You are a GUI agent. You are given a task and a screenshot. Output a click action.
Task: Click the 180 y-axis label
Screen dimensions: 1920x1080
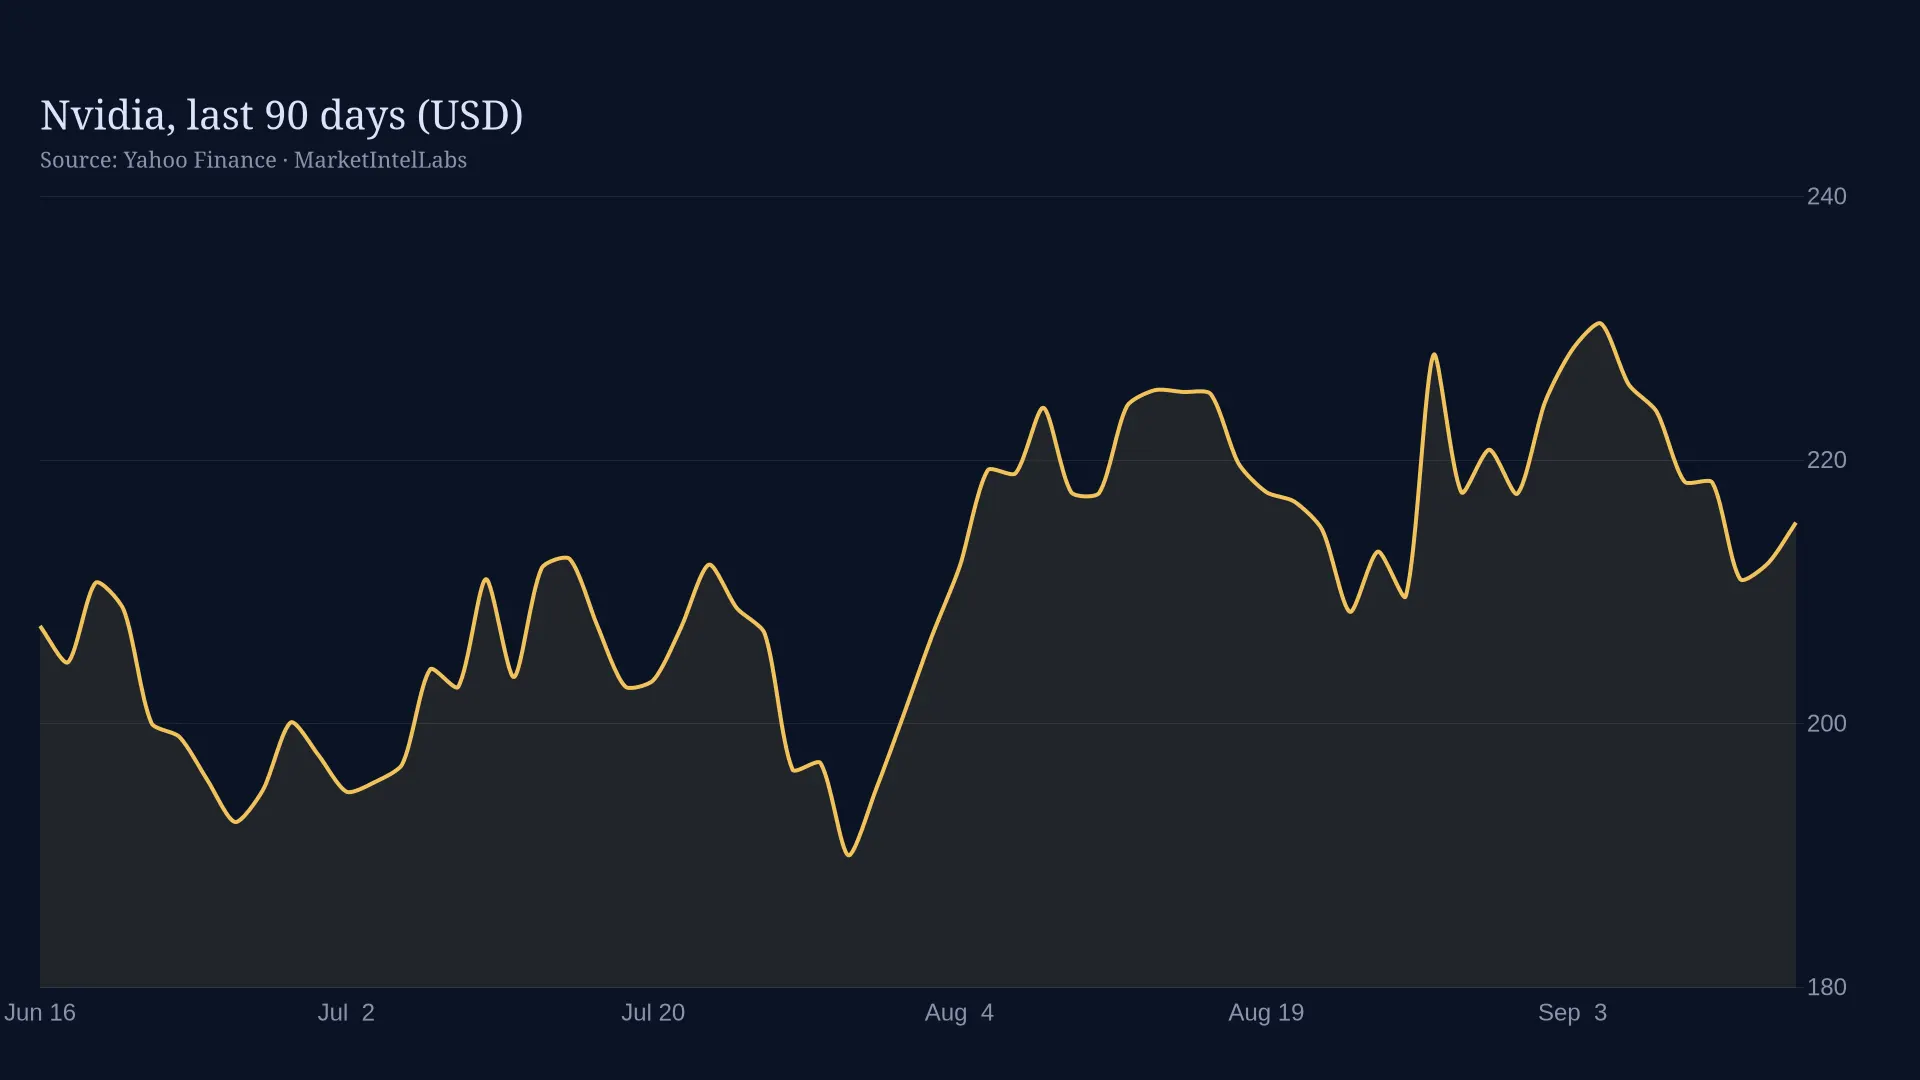coord(1826,987)
